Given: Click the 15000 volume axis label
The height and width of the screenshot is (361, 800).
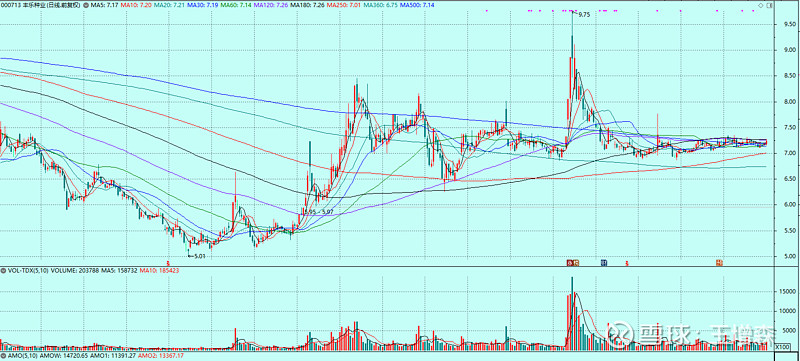Looking at the screenshot, I should (x=787, y=291).
